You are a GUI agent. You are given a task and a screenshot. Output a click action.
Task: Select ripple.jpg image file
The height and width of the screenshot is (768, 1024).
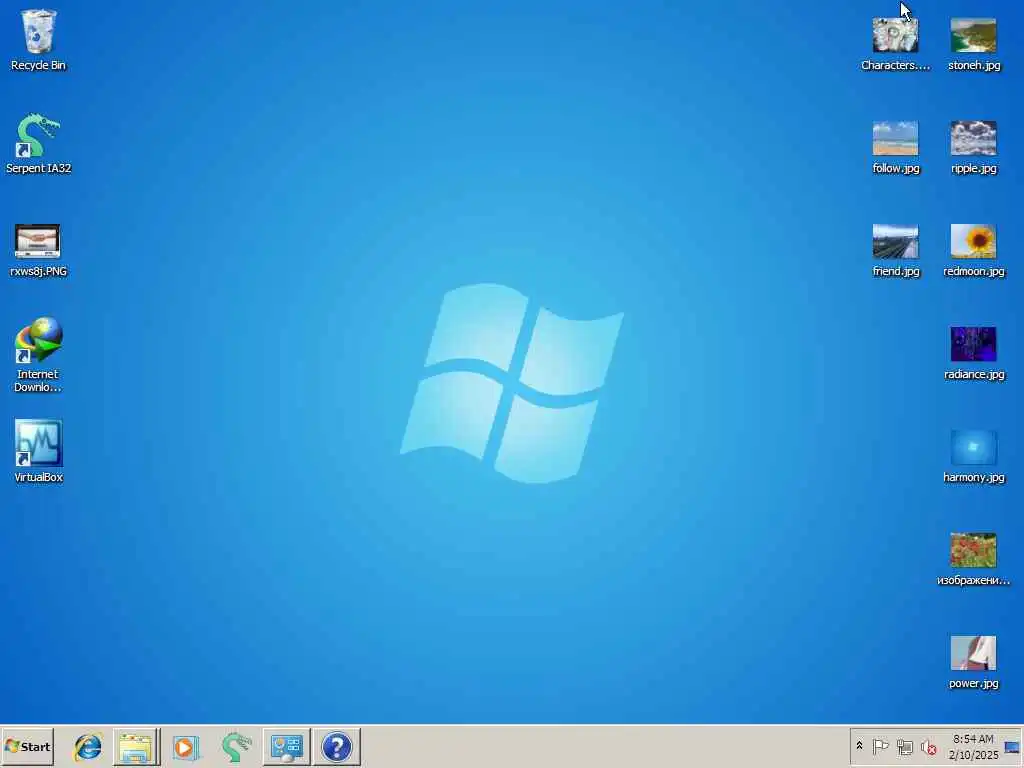pos(974,146)
